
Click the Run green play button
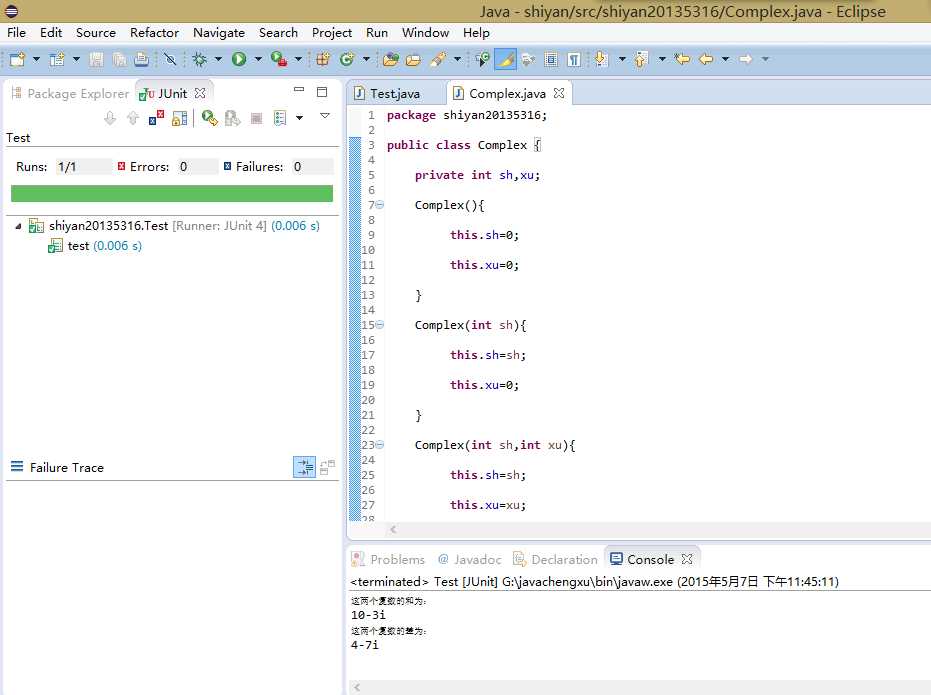239,60
